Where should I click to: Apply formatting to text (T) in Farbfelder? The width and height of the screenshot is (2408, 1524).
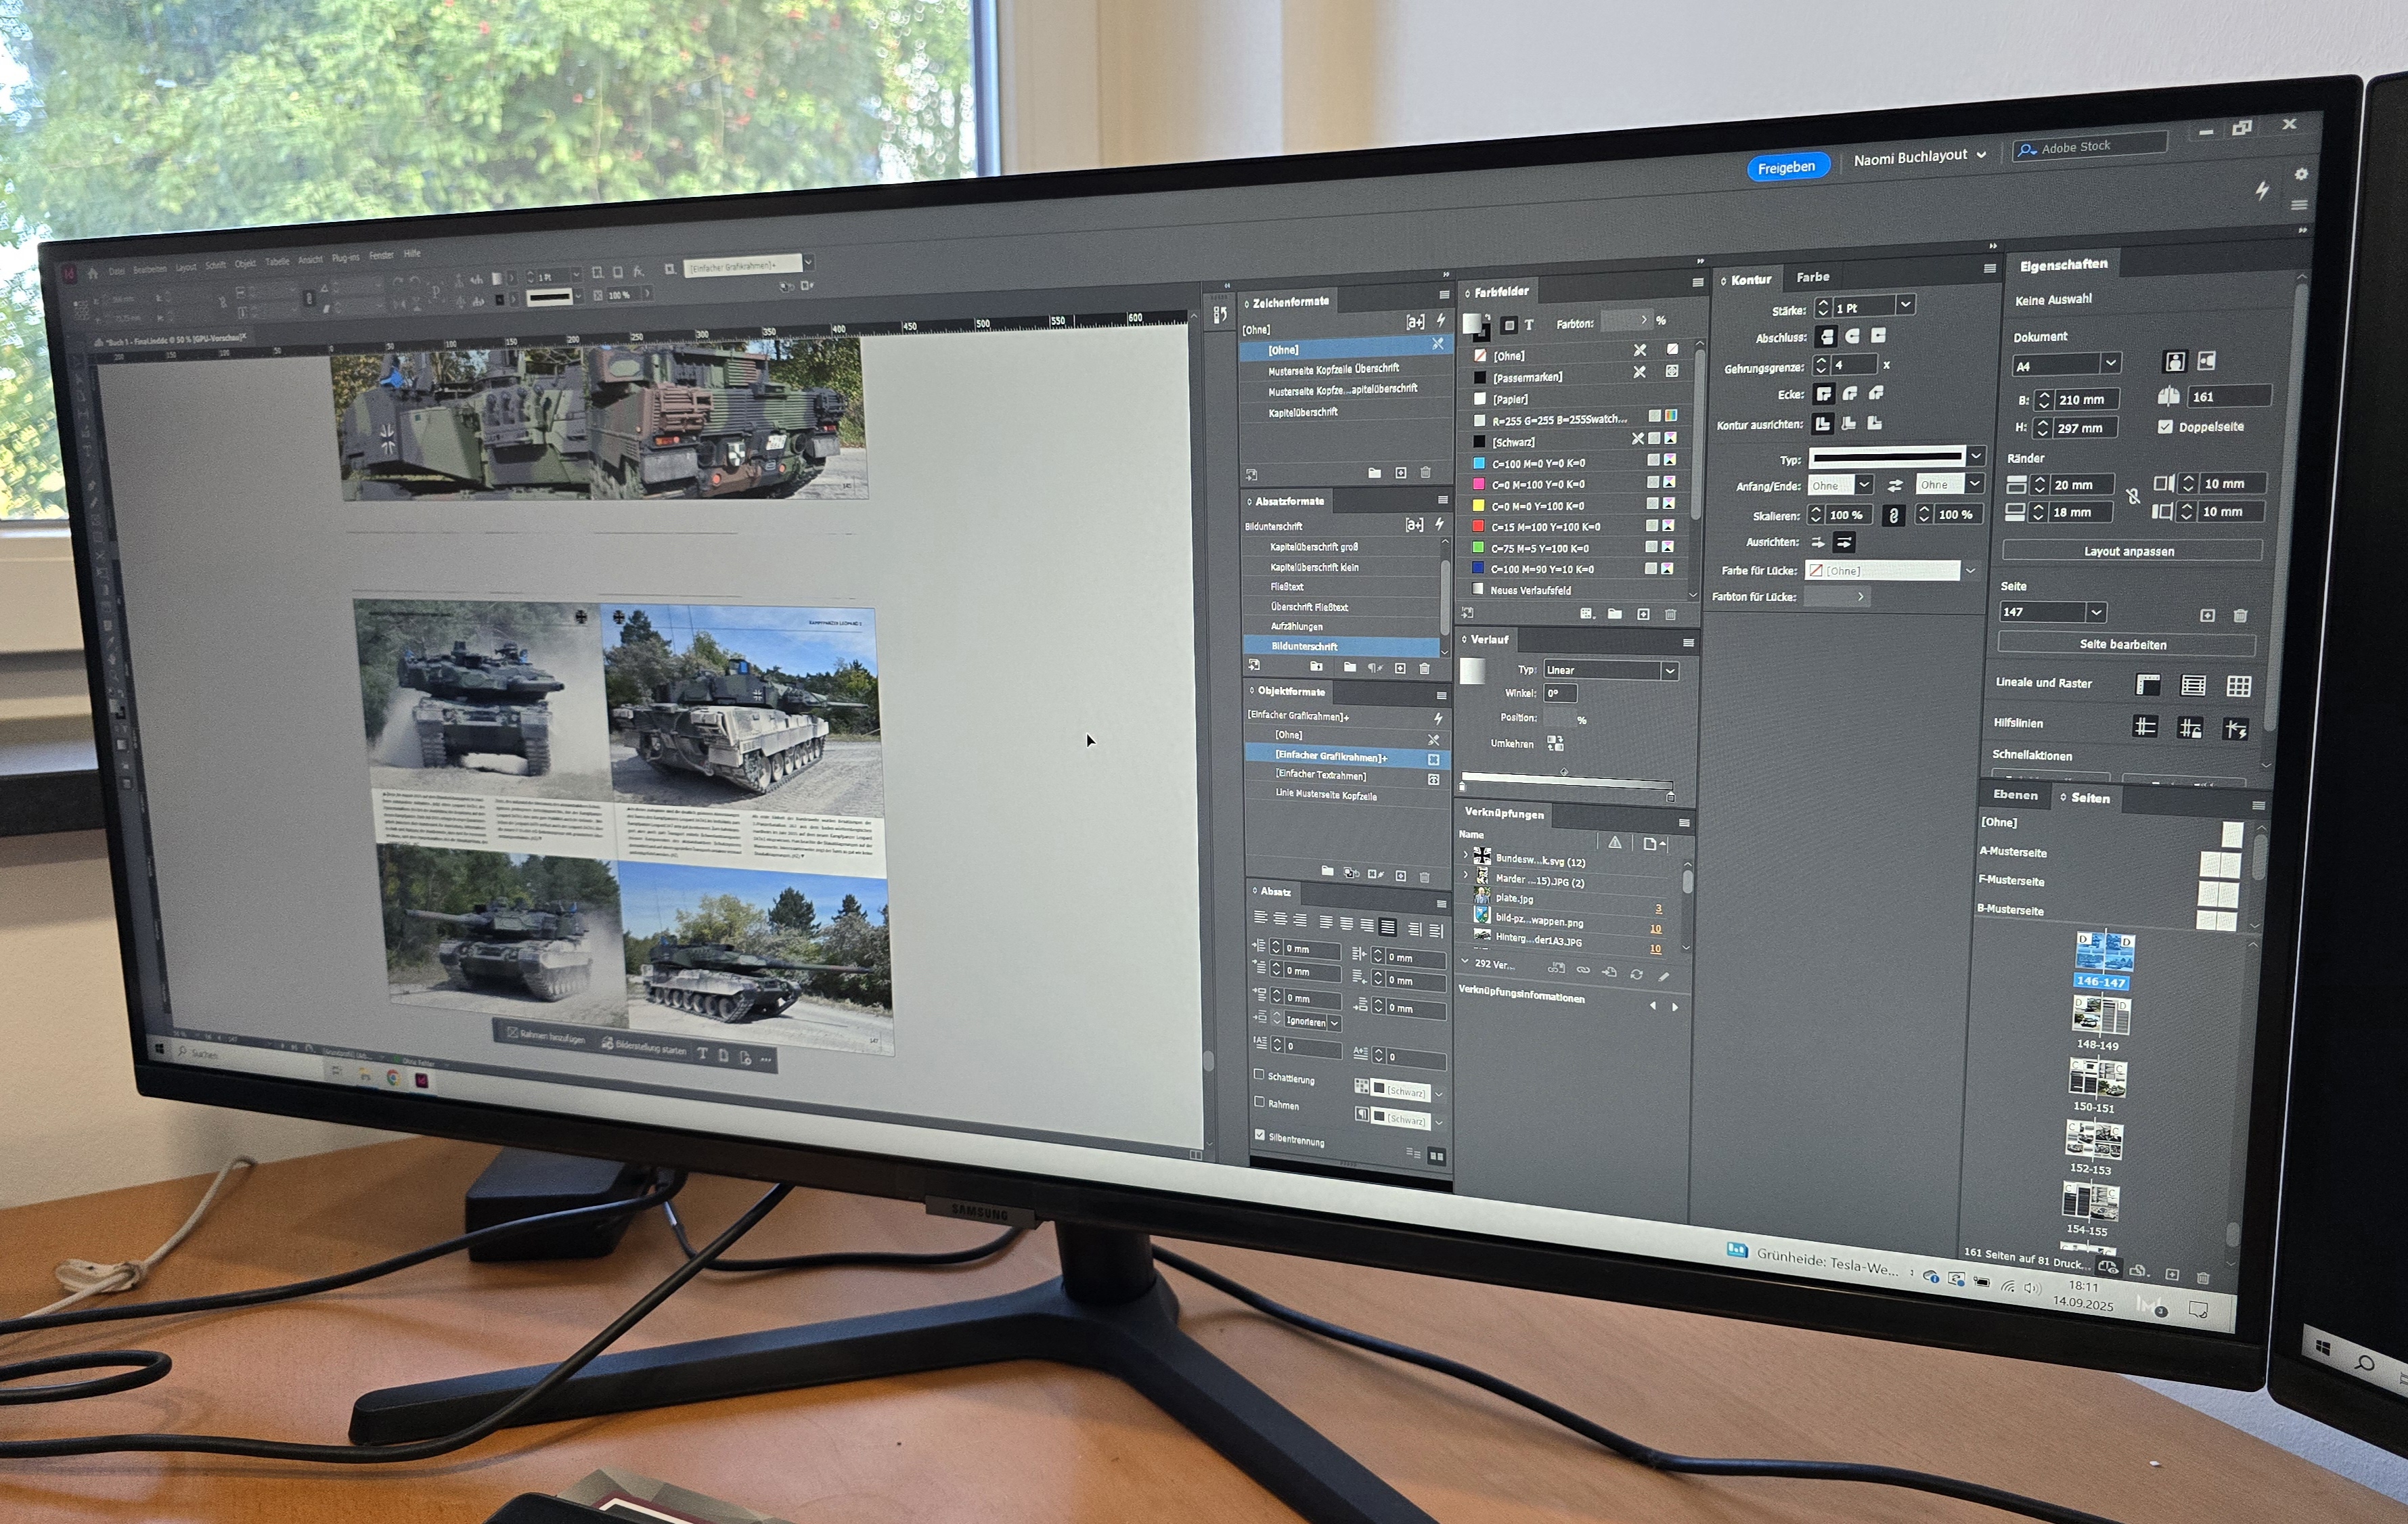[x=1529, y=324]
